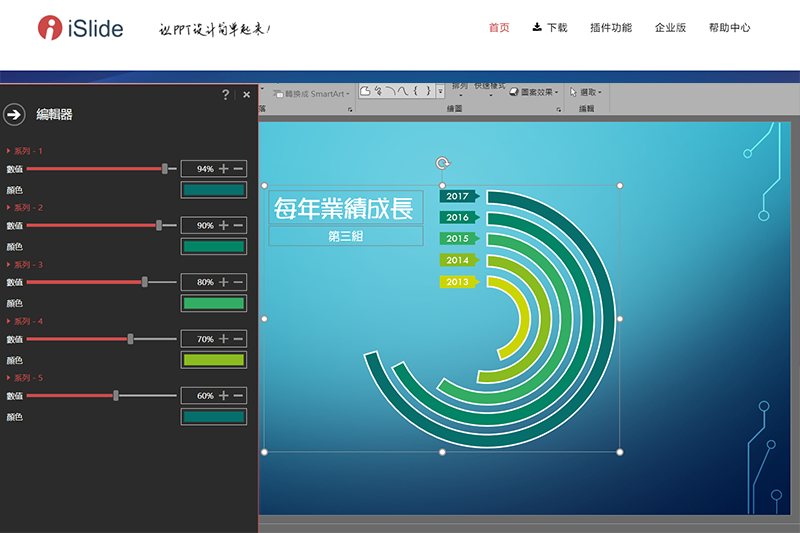Decrease series 2 value with the minus
The image size is (800, 533).
238,225
